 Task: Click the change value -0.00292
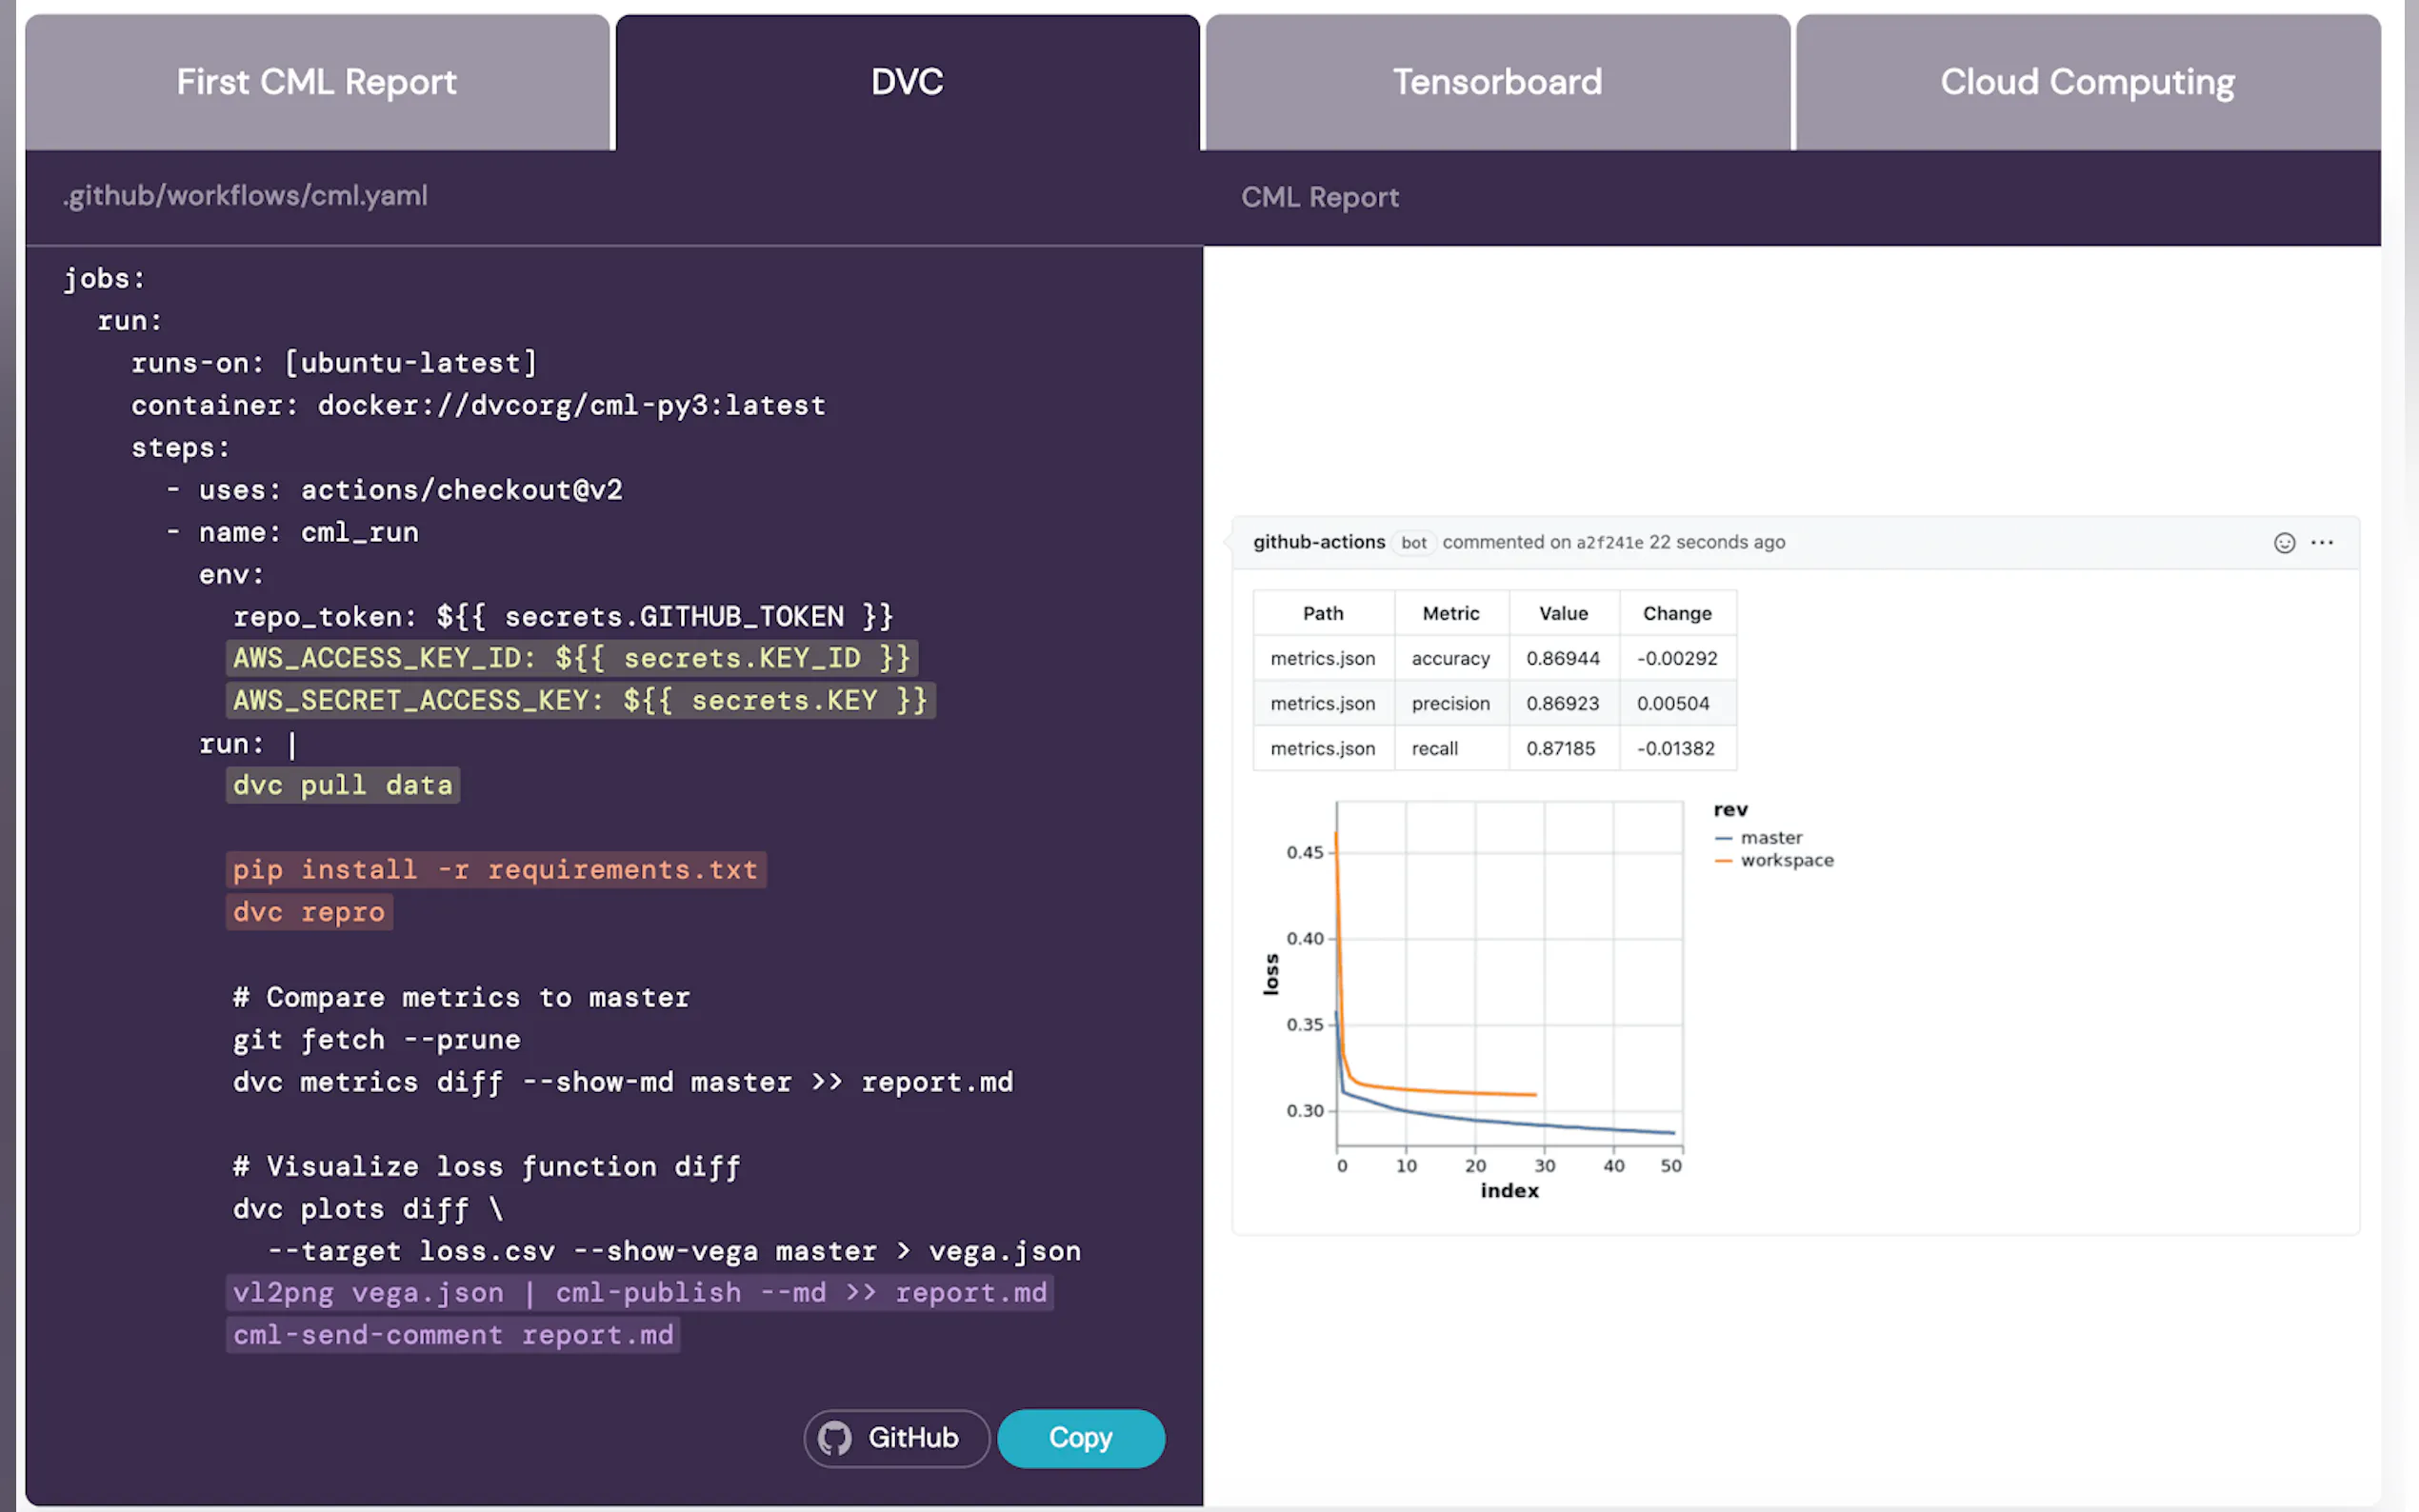[1677, 658]
